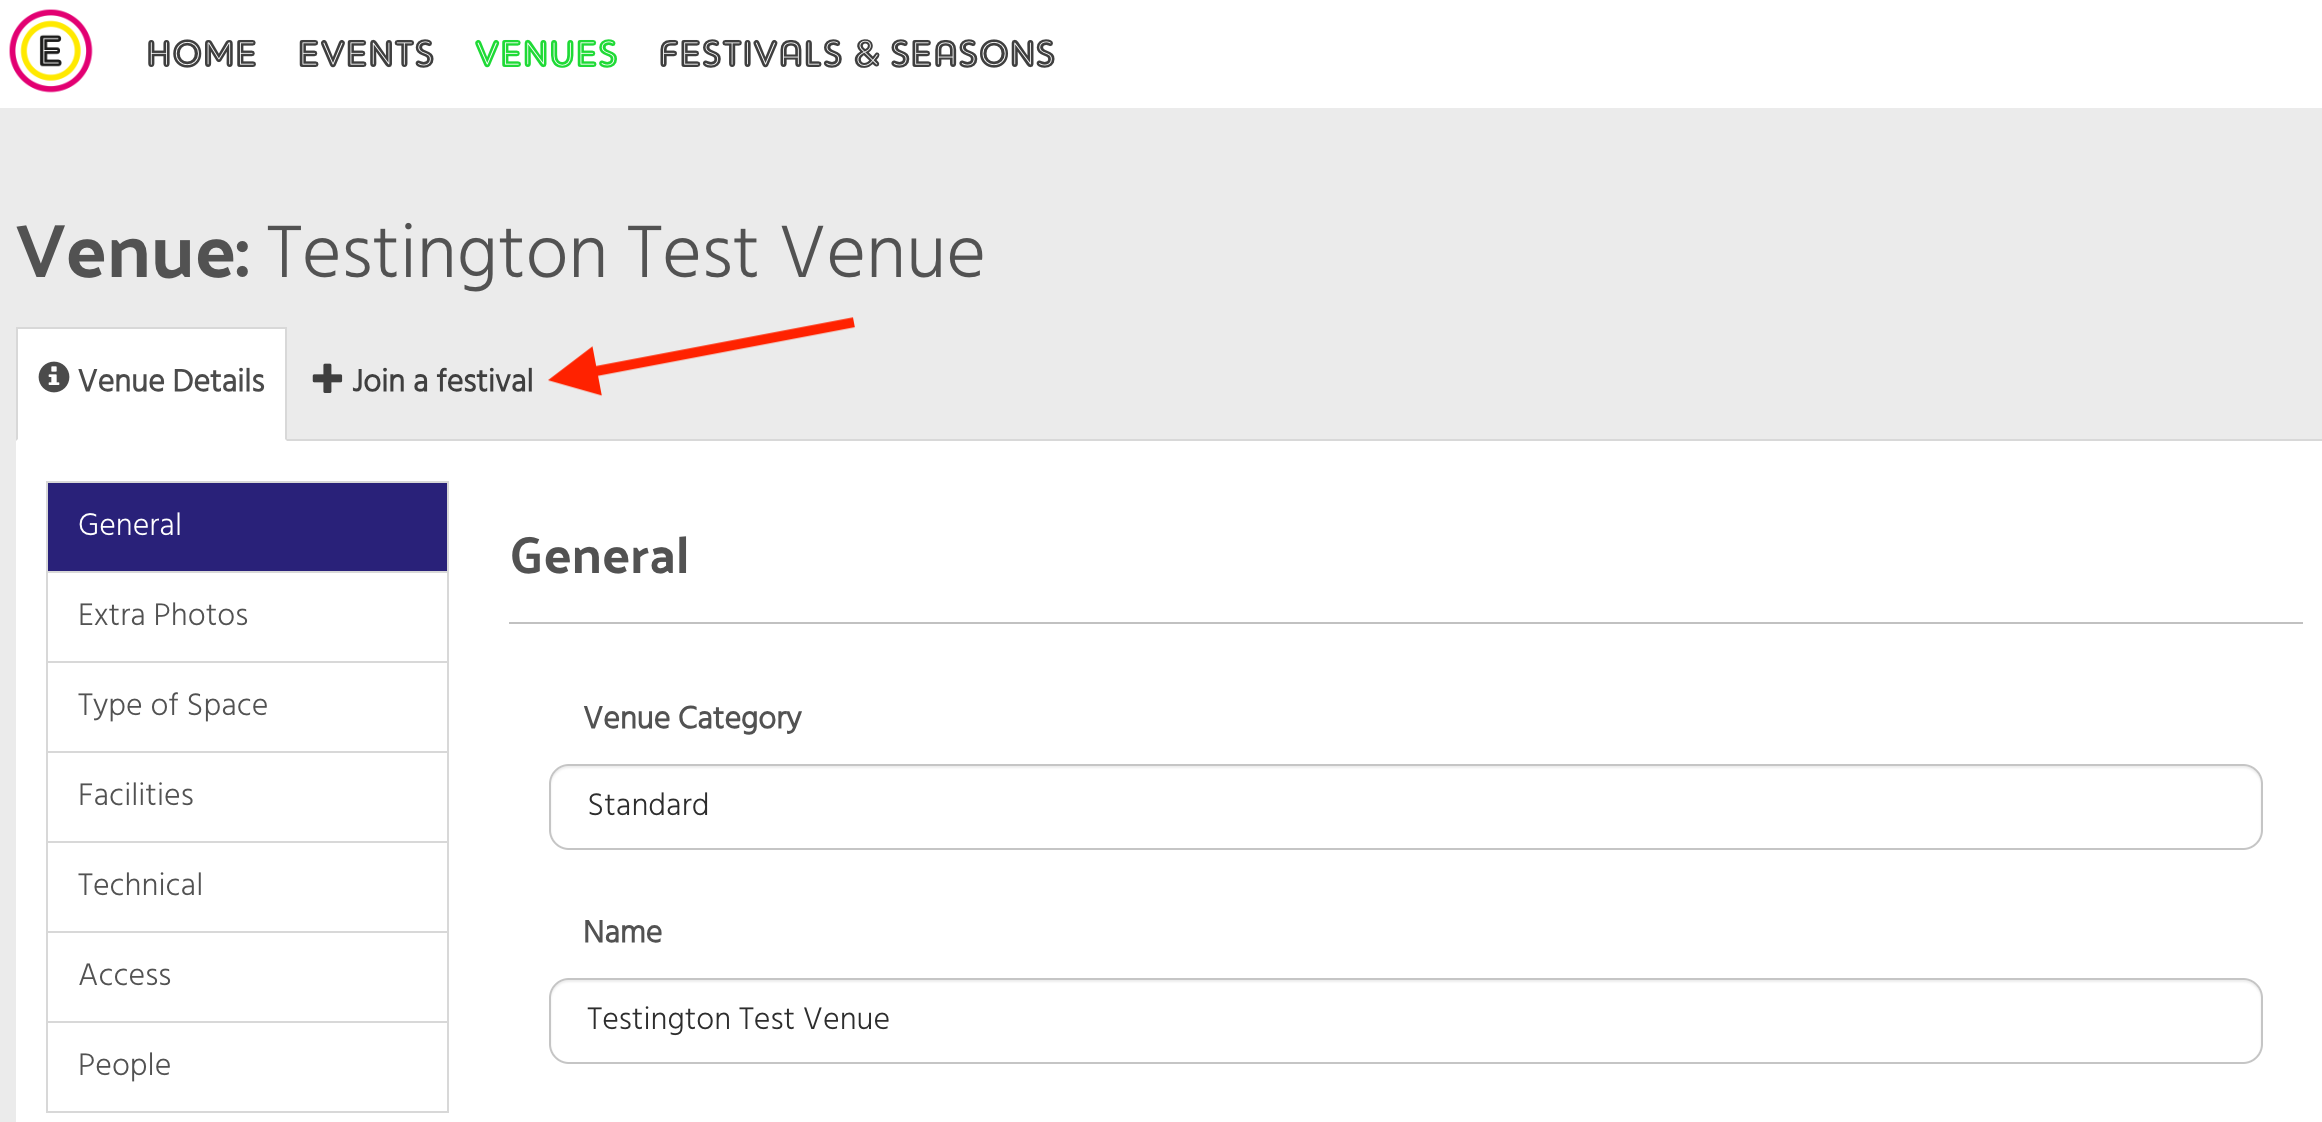
Task: Go to the EVENTS page
Action: click(x=366, y=54)
